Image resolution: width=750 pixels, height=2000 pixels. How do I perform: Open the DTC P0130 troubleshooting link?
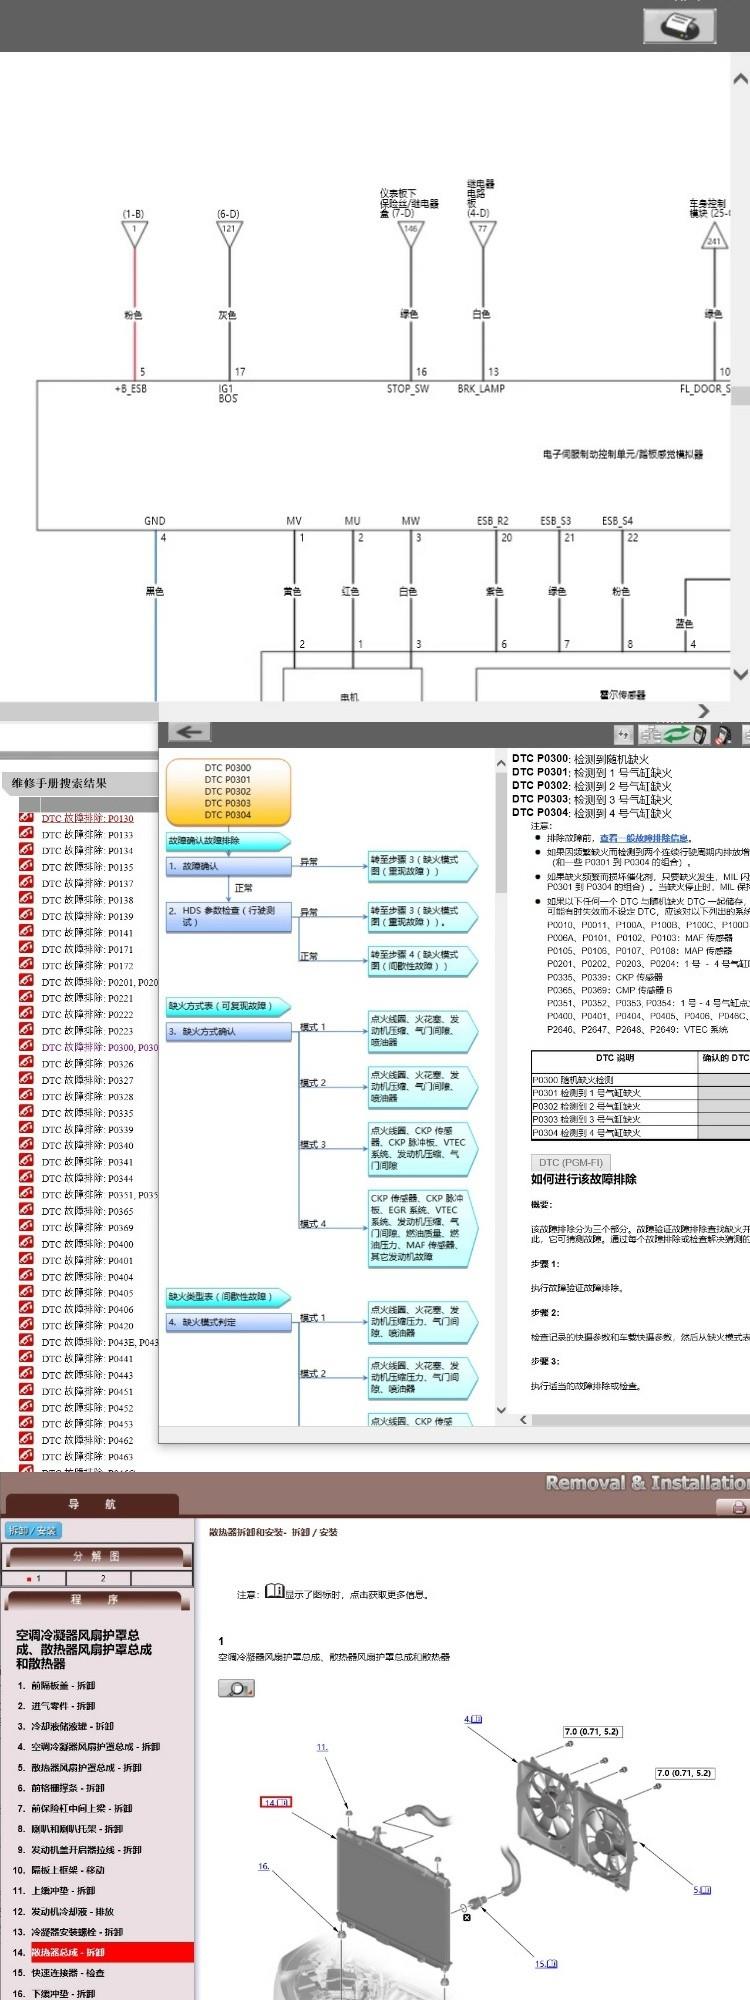[87, 818]
